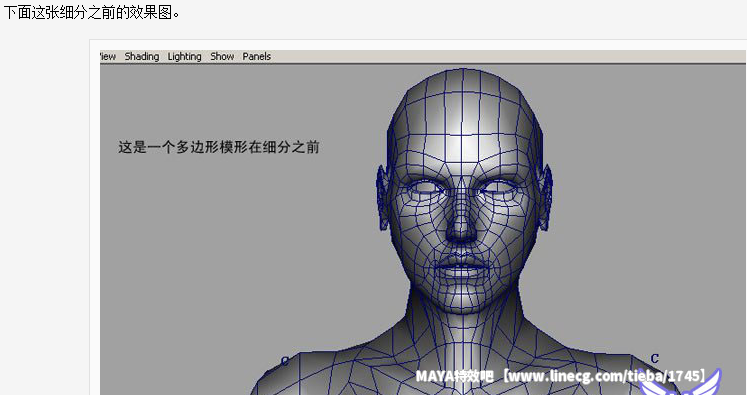Image resolution: width=747 pixels, height=395 pixels.
Task: Select the model's right ear mesh
Action: pos(383,197)
